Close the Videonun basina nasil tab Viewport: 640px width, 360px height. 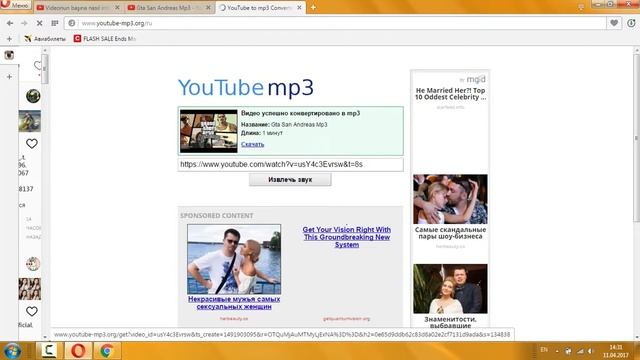coord(117,7)
